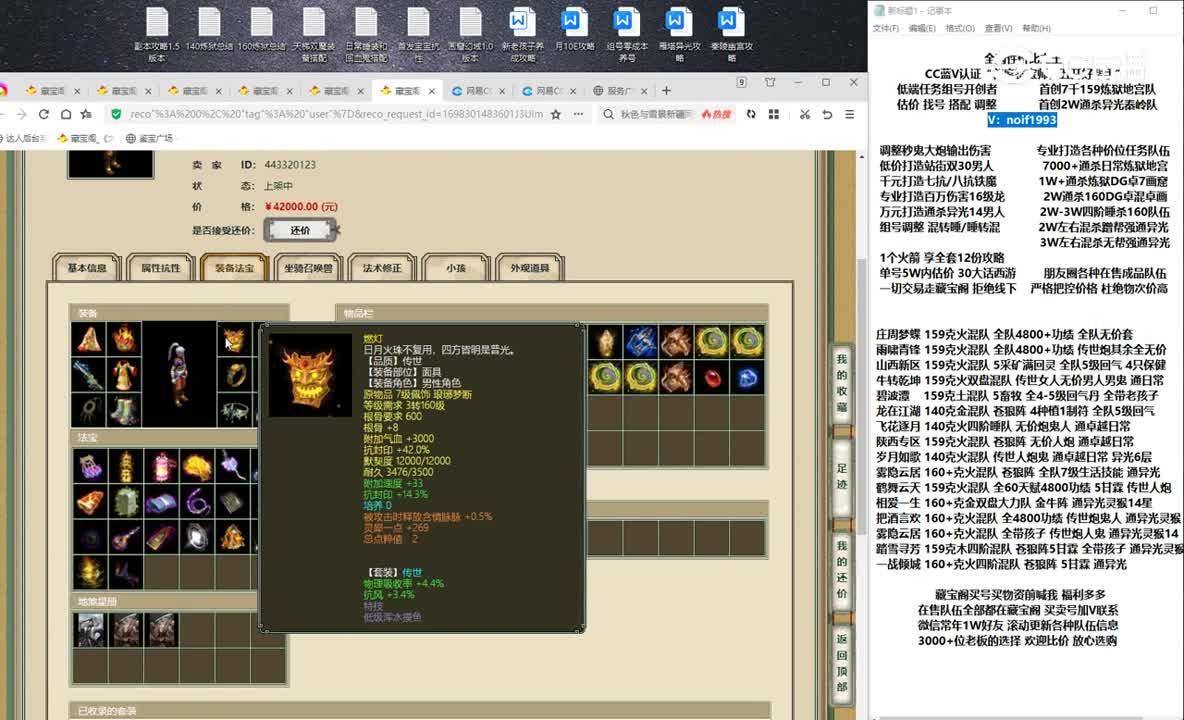The height and width of the screenshot is (720, 1184).
Task: Select the lute talisman icon
Action: pyautogui.click(x=125, y=537)
